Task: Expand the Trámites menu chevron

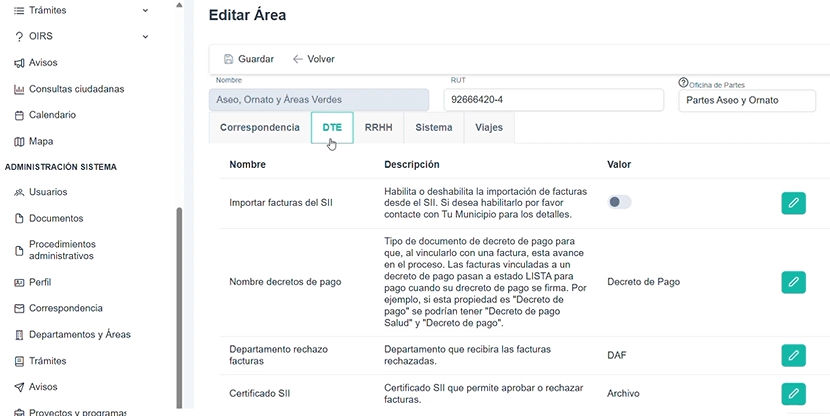Action: tap(146, 10)
